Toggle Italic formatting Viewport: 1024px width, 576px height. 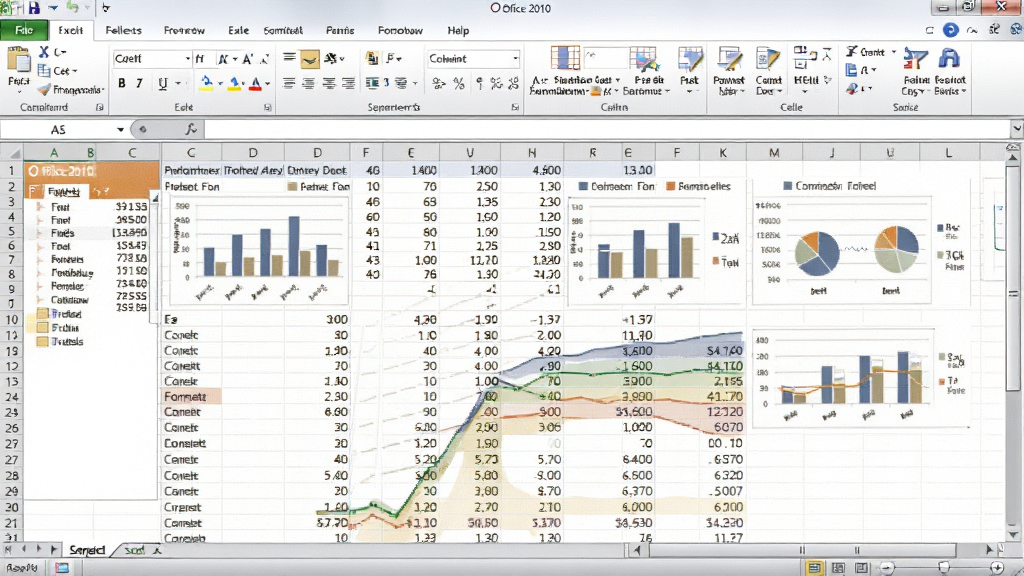coord(139,84)
